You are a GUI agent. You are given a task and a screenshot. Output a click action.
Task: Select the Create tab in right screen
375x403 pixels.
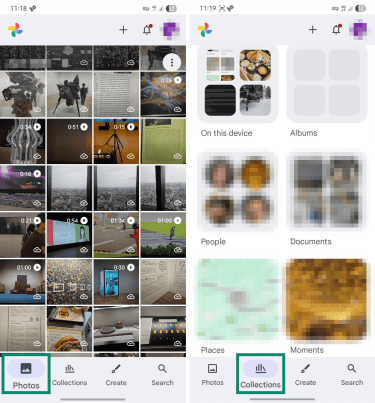point(305,375)
